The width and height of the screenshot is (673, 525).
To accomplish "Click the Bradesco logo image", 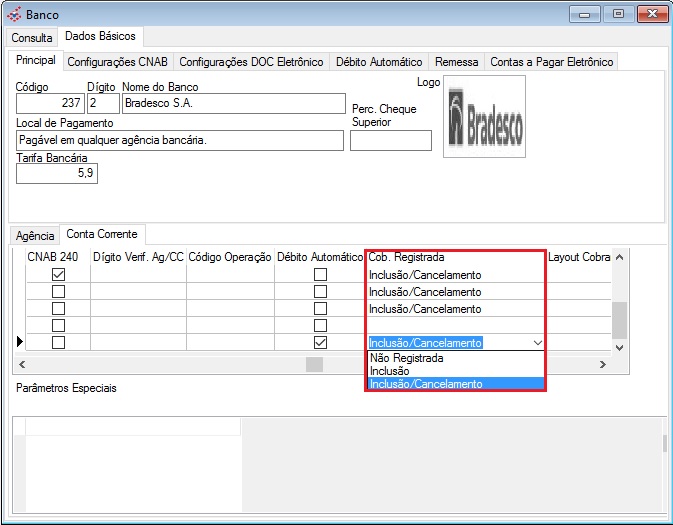I will pyautogui.click(x=484, y=116).
